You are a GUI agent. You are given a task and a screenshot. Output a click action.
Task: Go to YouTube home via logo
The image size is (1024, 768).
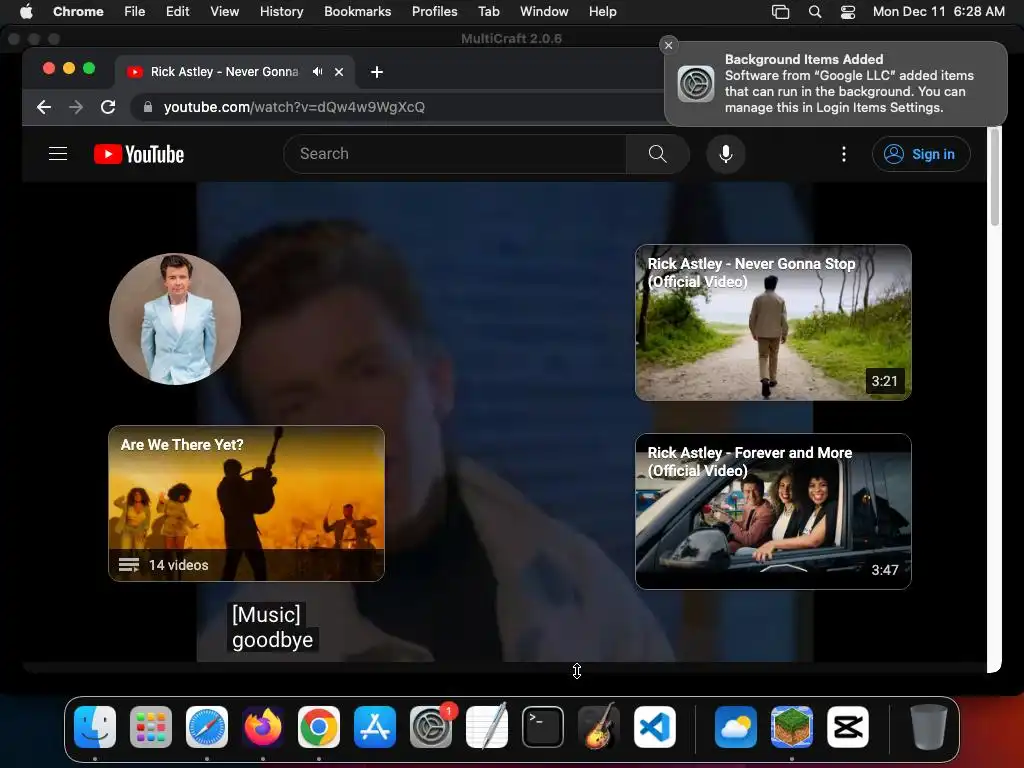click(x=139, y=154)
